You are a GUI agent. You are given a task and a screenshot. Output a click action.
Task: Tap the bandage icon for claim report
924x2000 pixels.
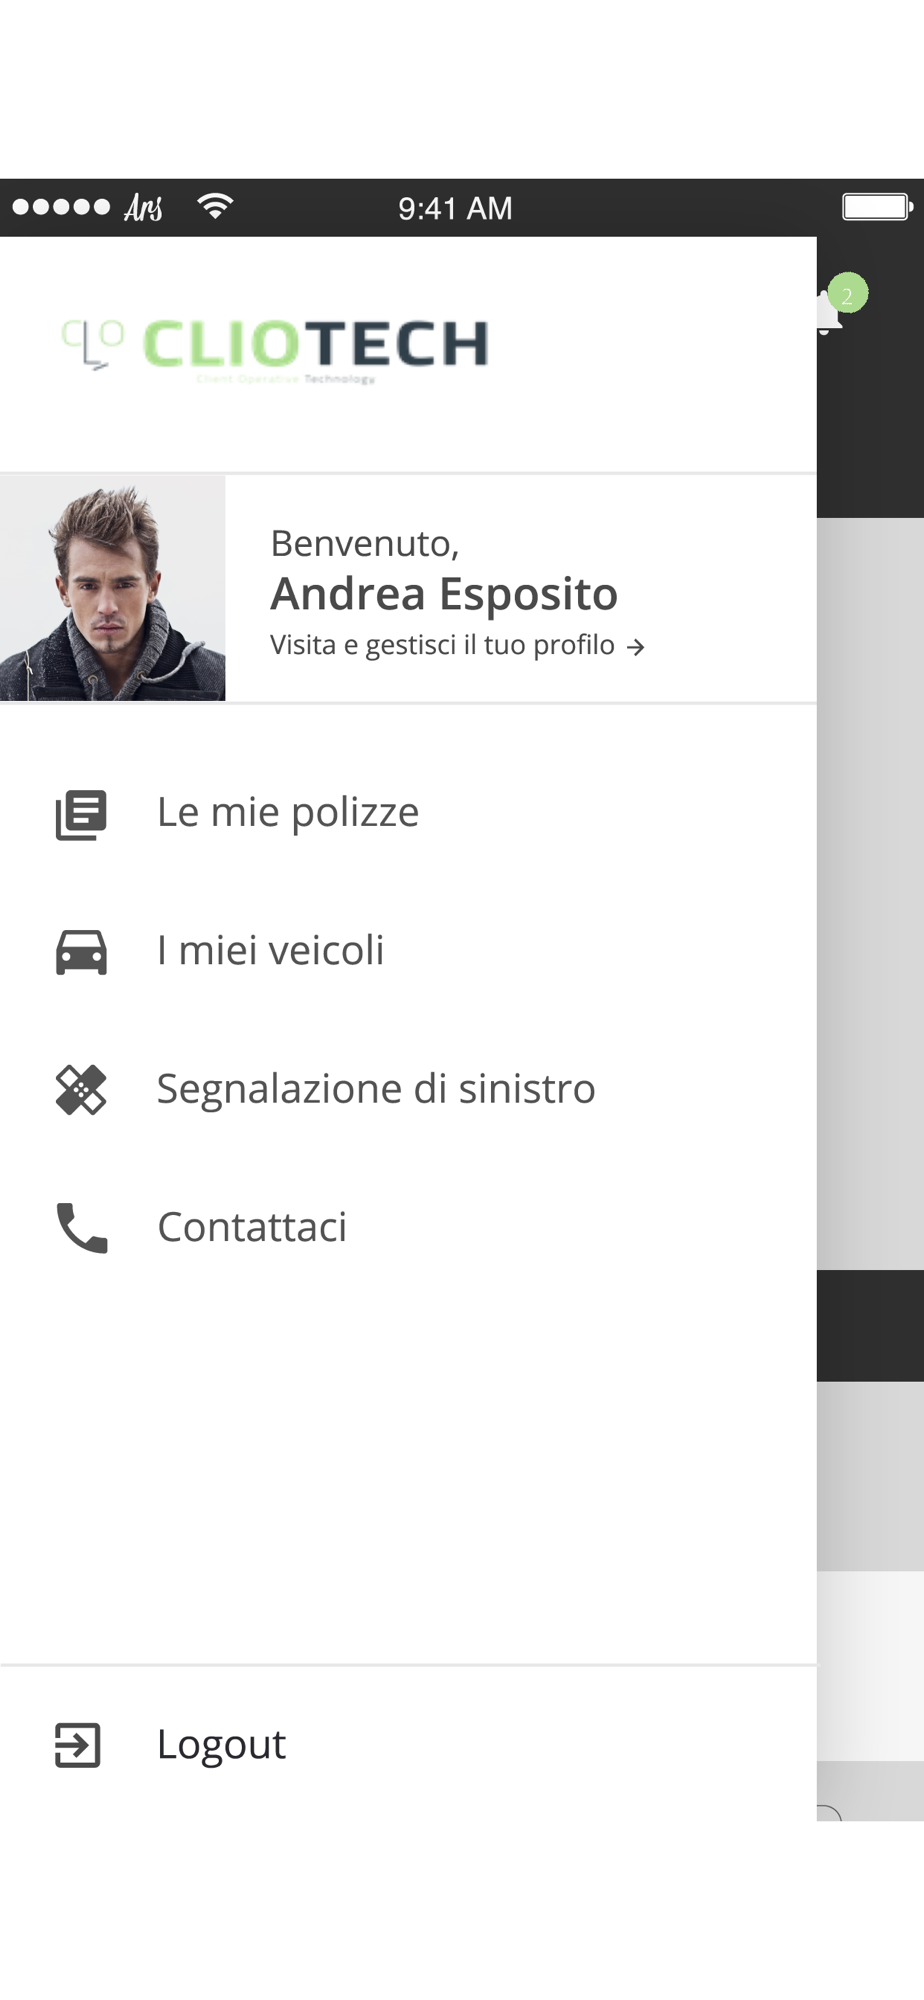pos(81,1090)
